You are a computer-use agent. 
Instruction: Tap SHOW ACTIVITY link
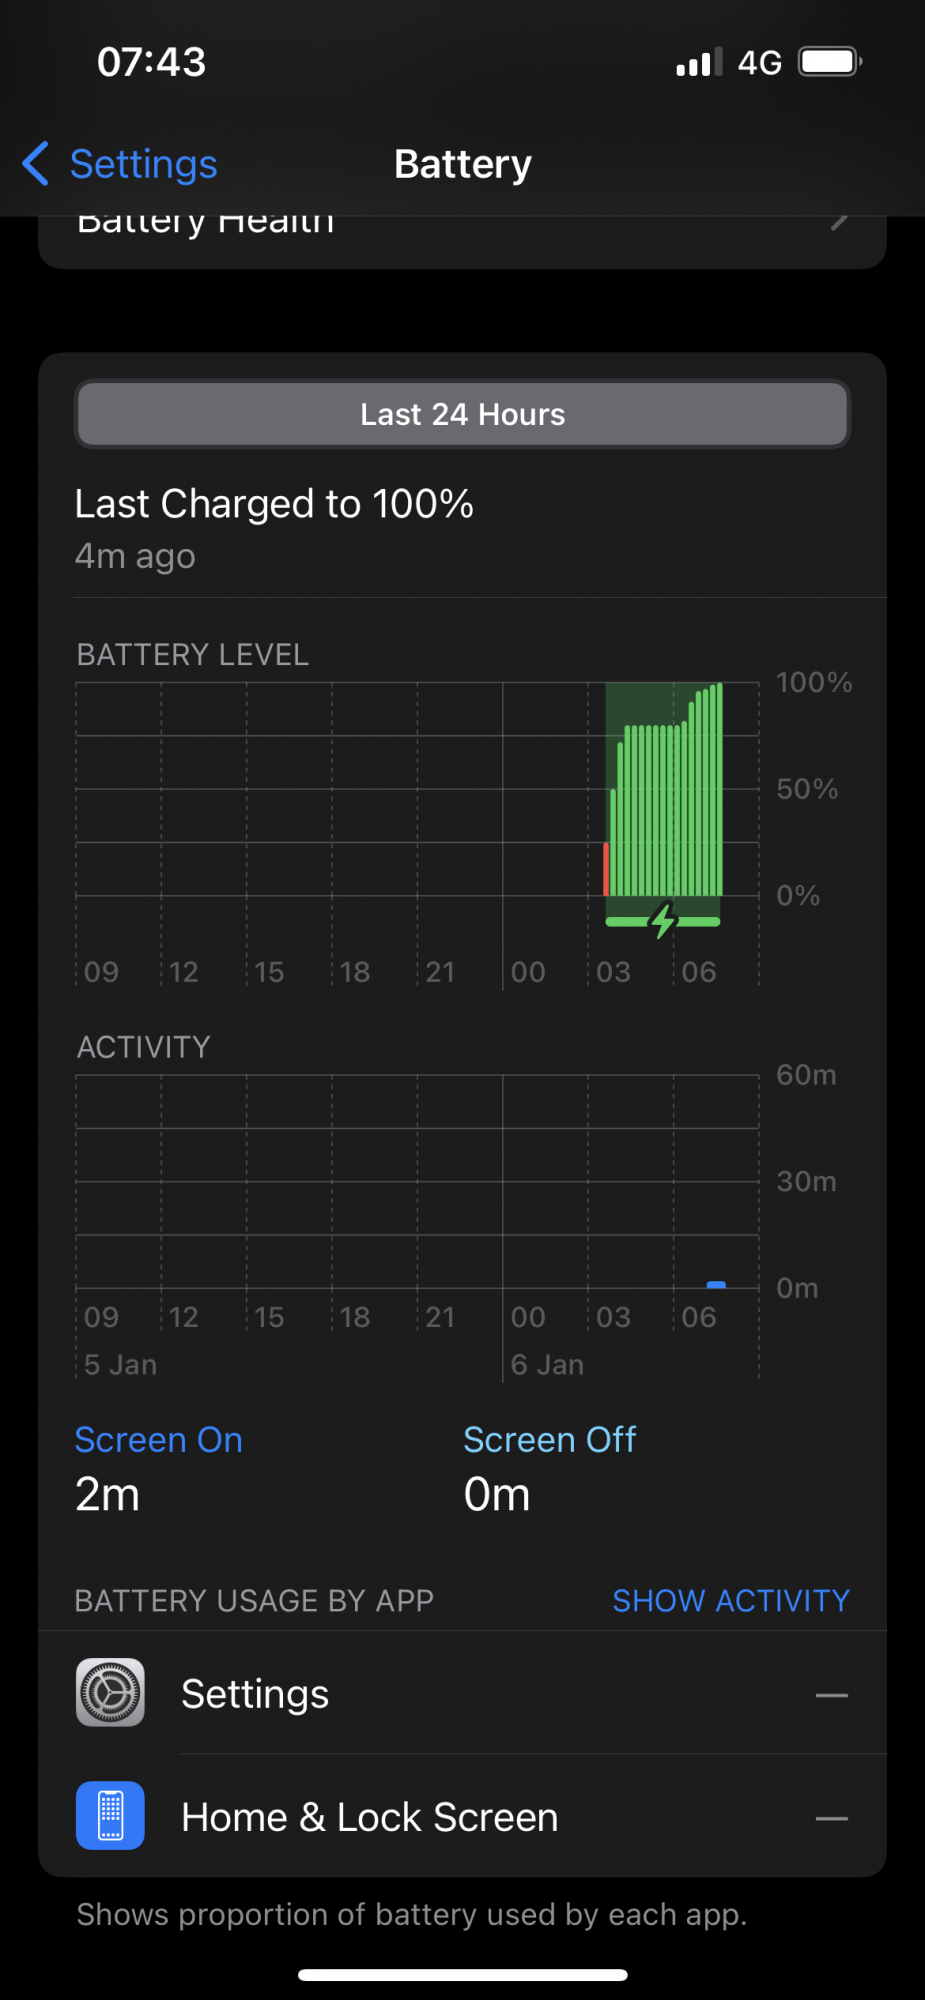point(731,1600)
